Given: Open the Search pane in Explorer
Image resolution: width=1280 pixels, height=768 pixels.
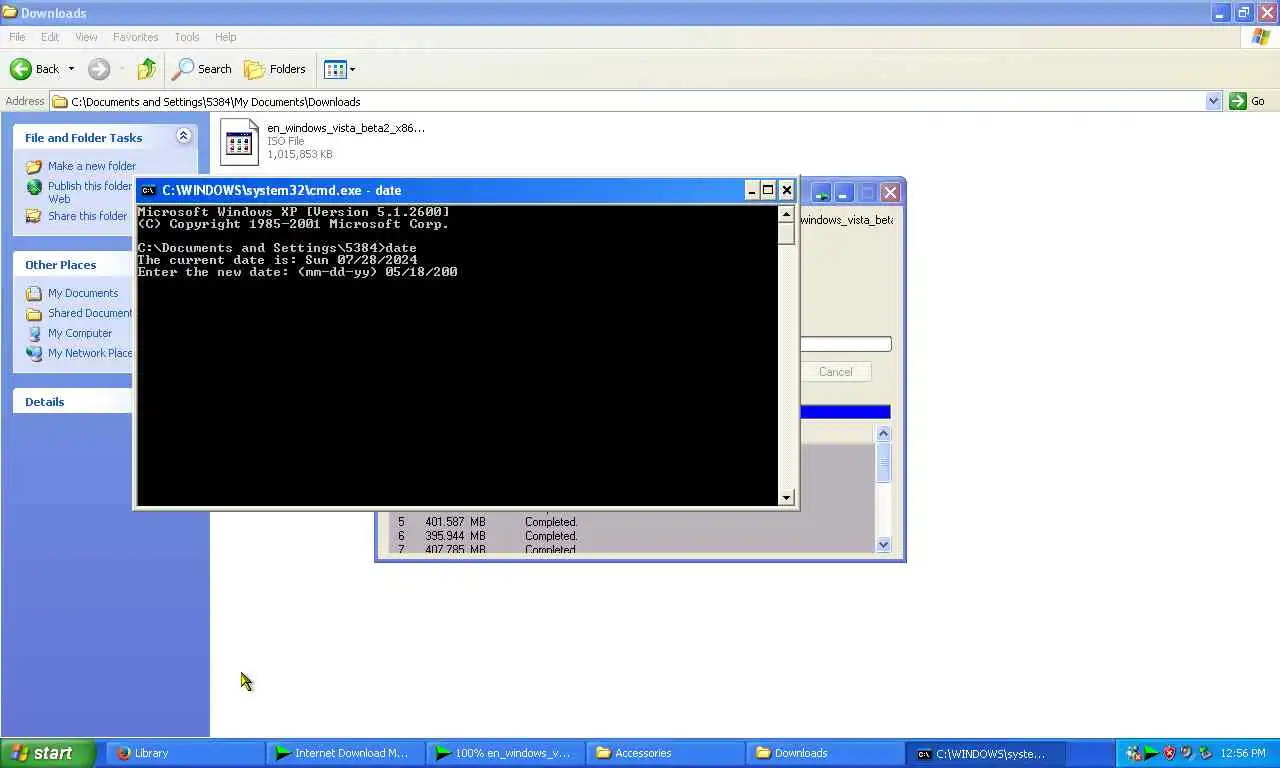Looking at the screenshot, I should coord(201,69).
